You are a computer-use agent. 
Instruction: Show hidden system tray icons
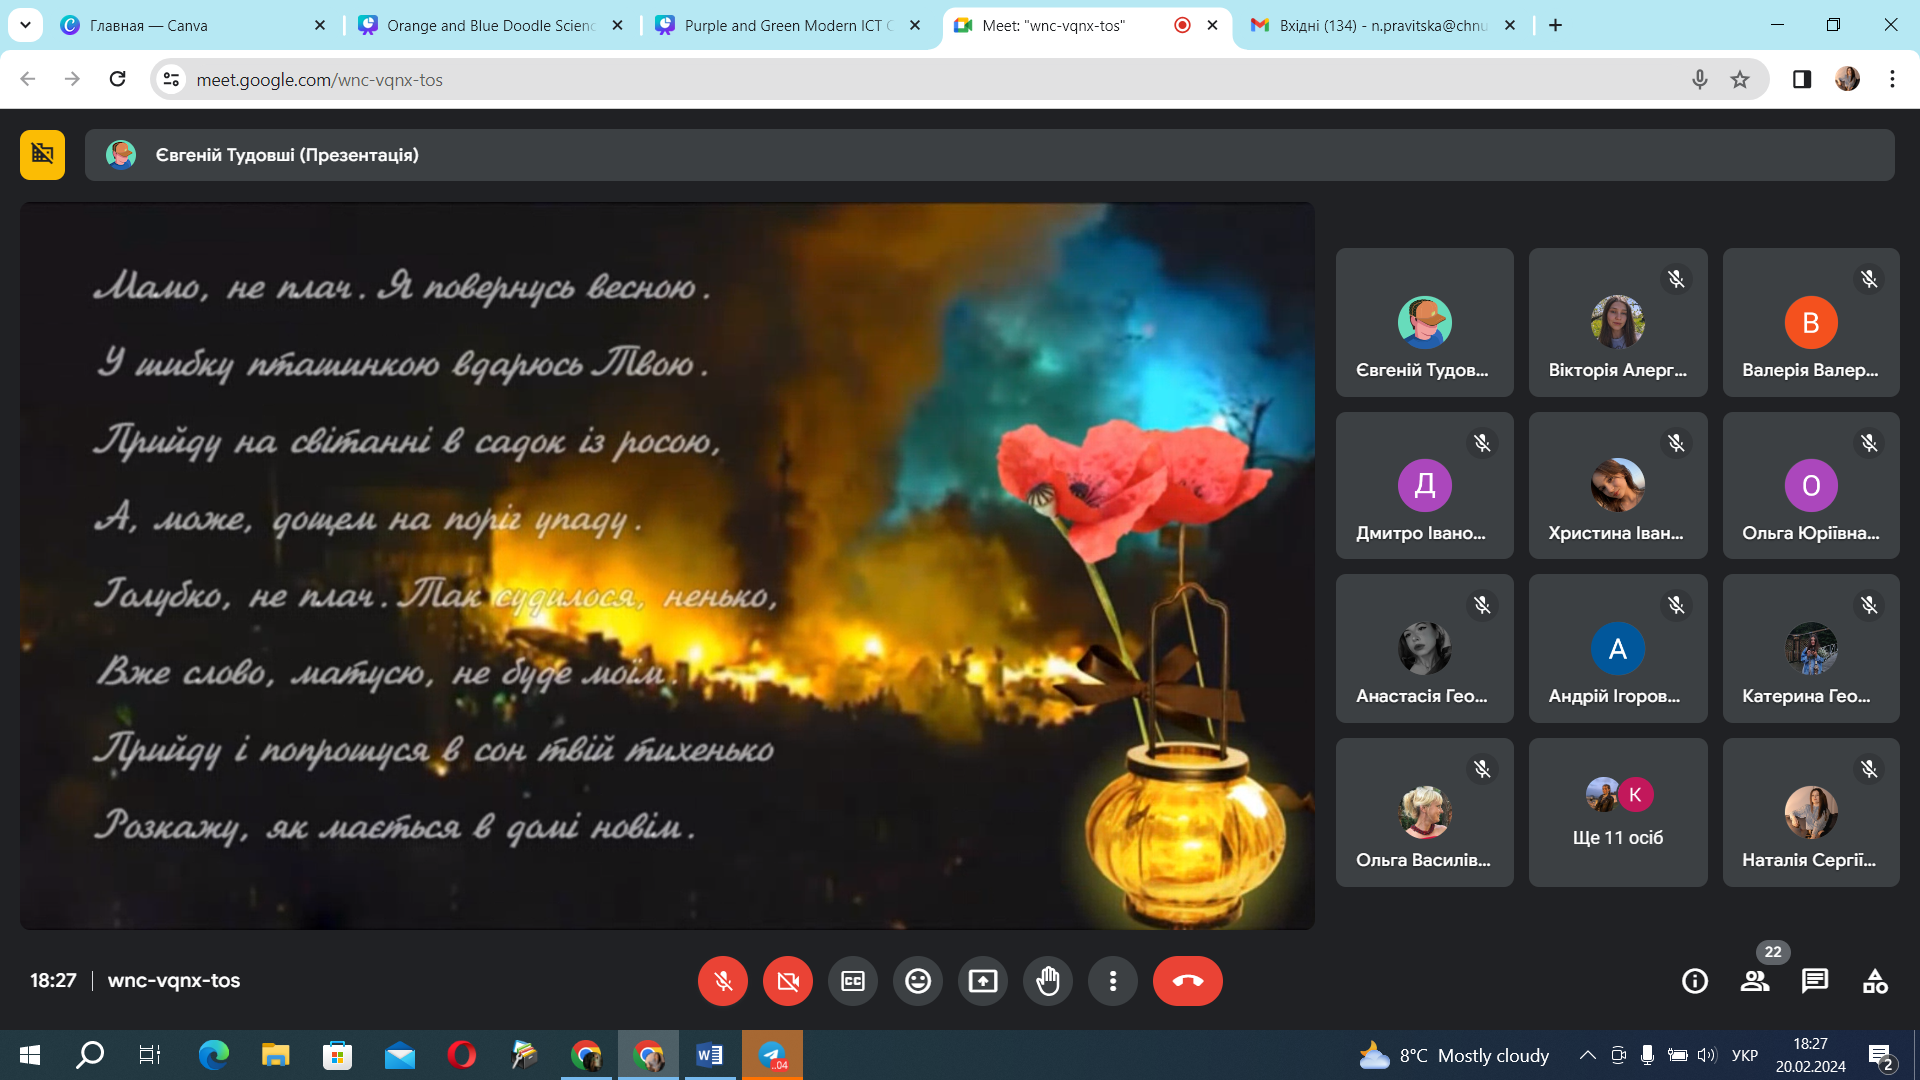[x=1587, y=1055]
